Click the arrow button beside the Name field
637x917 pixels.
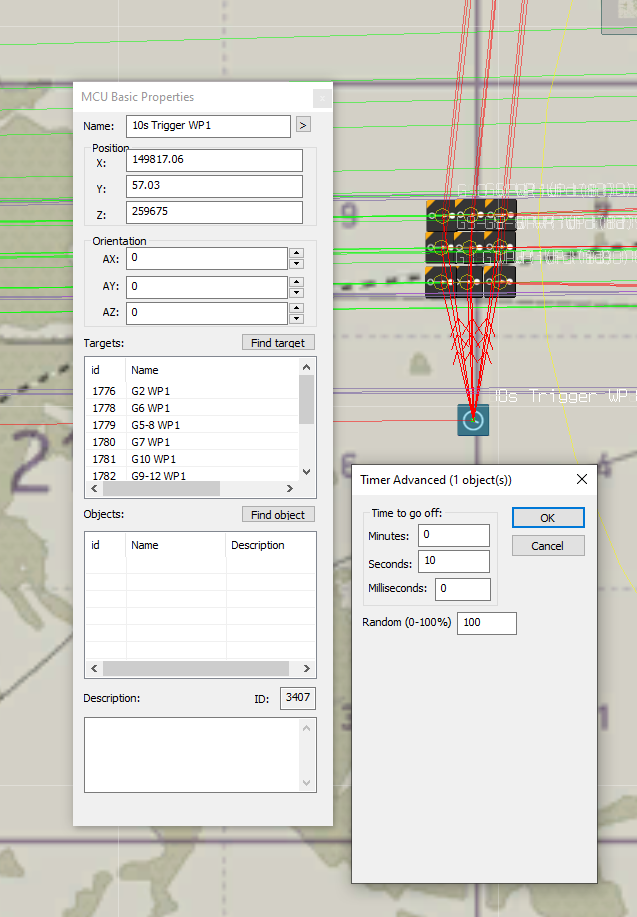coord(304,125)
